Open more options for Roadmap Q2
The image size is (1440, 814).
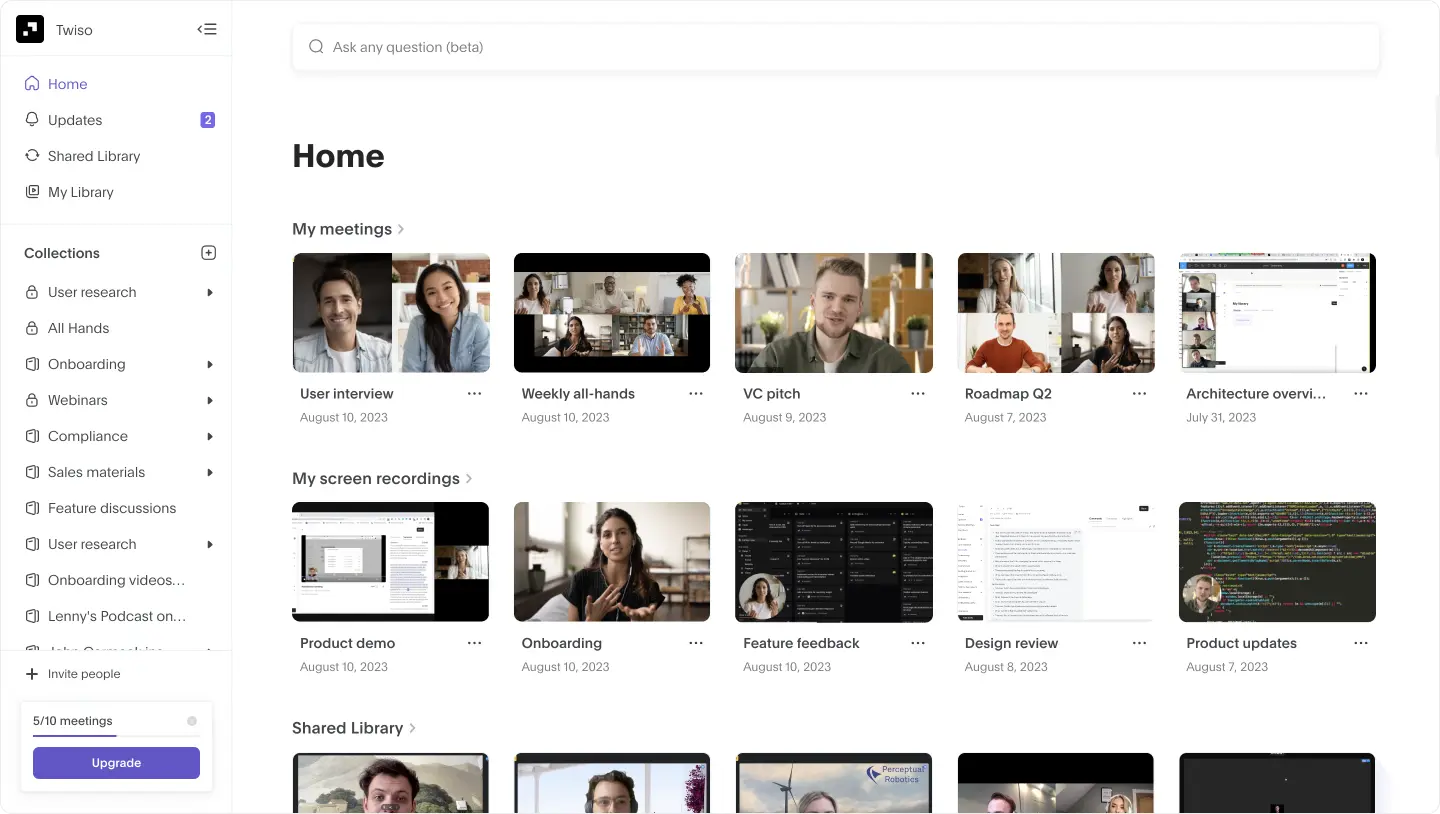click(x=1139, y=394)
